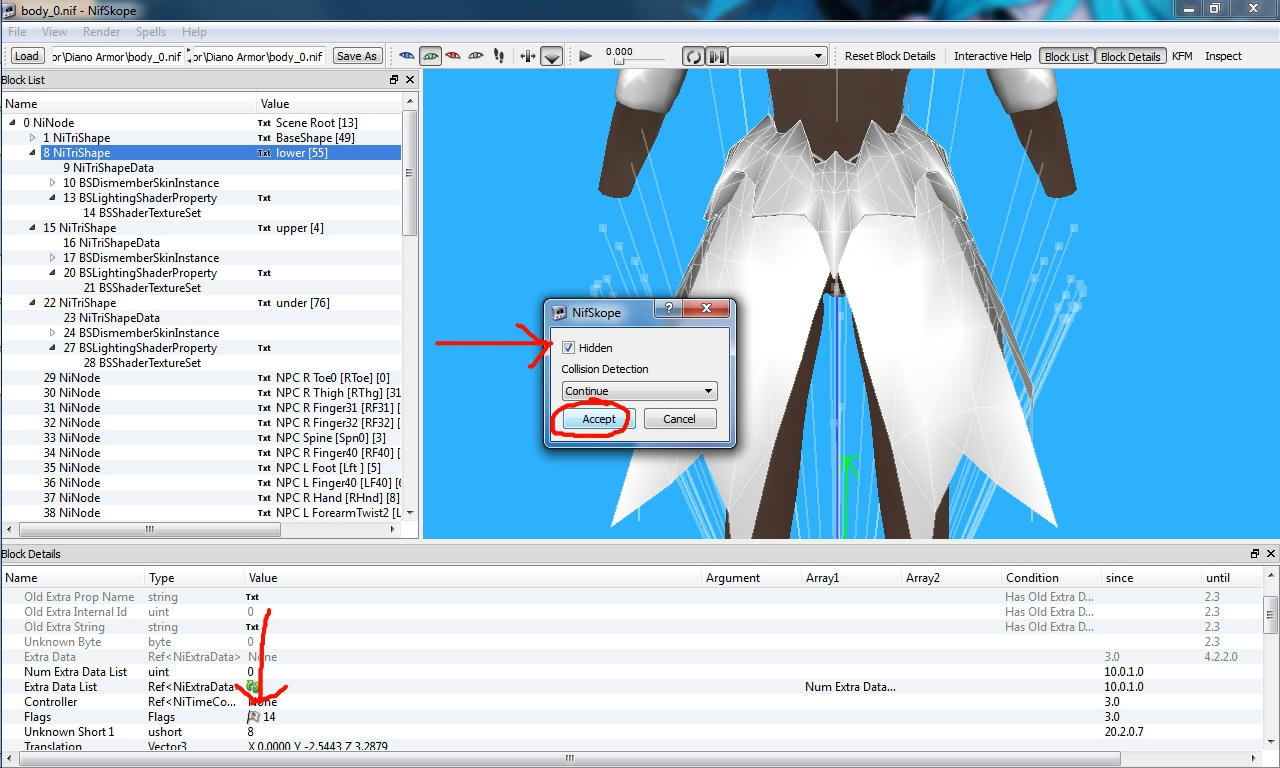Click the Flags value icon in Block Details
The image size is (1280, 768).
[x=255, y=717]
